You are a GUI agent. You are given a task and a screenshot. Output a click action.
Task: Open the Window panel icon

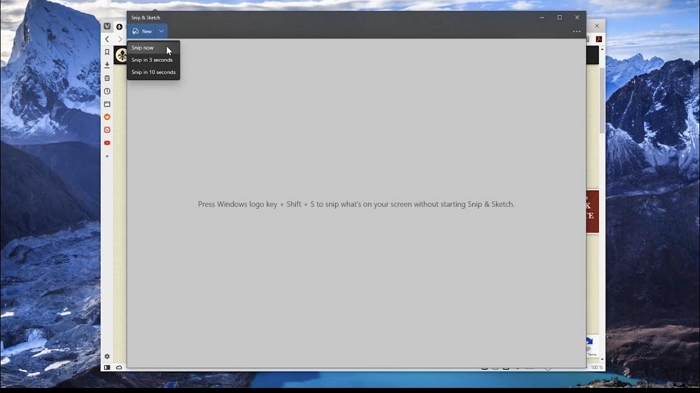[107, 104]
